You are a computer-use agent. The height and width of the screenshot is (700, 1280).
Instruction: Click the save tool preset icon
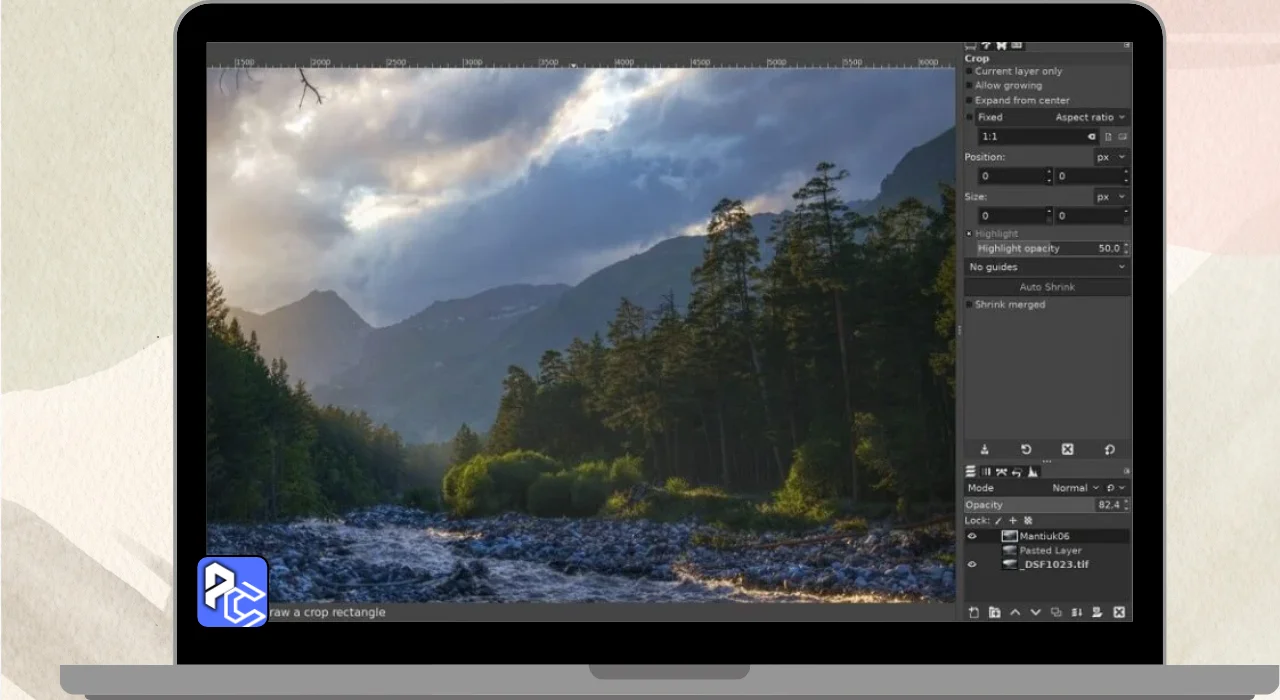point(984,450)
